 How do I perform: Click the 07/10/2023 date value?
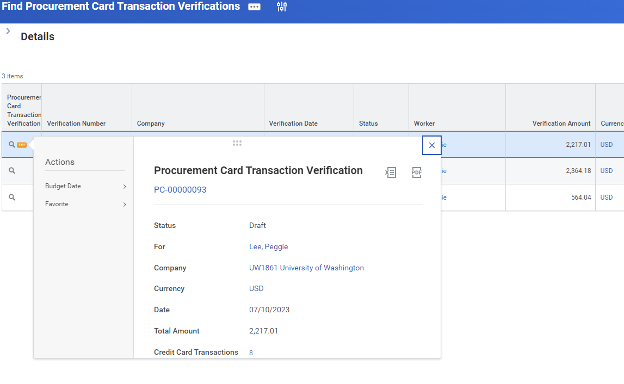[x=269, y=310]
